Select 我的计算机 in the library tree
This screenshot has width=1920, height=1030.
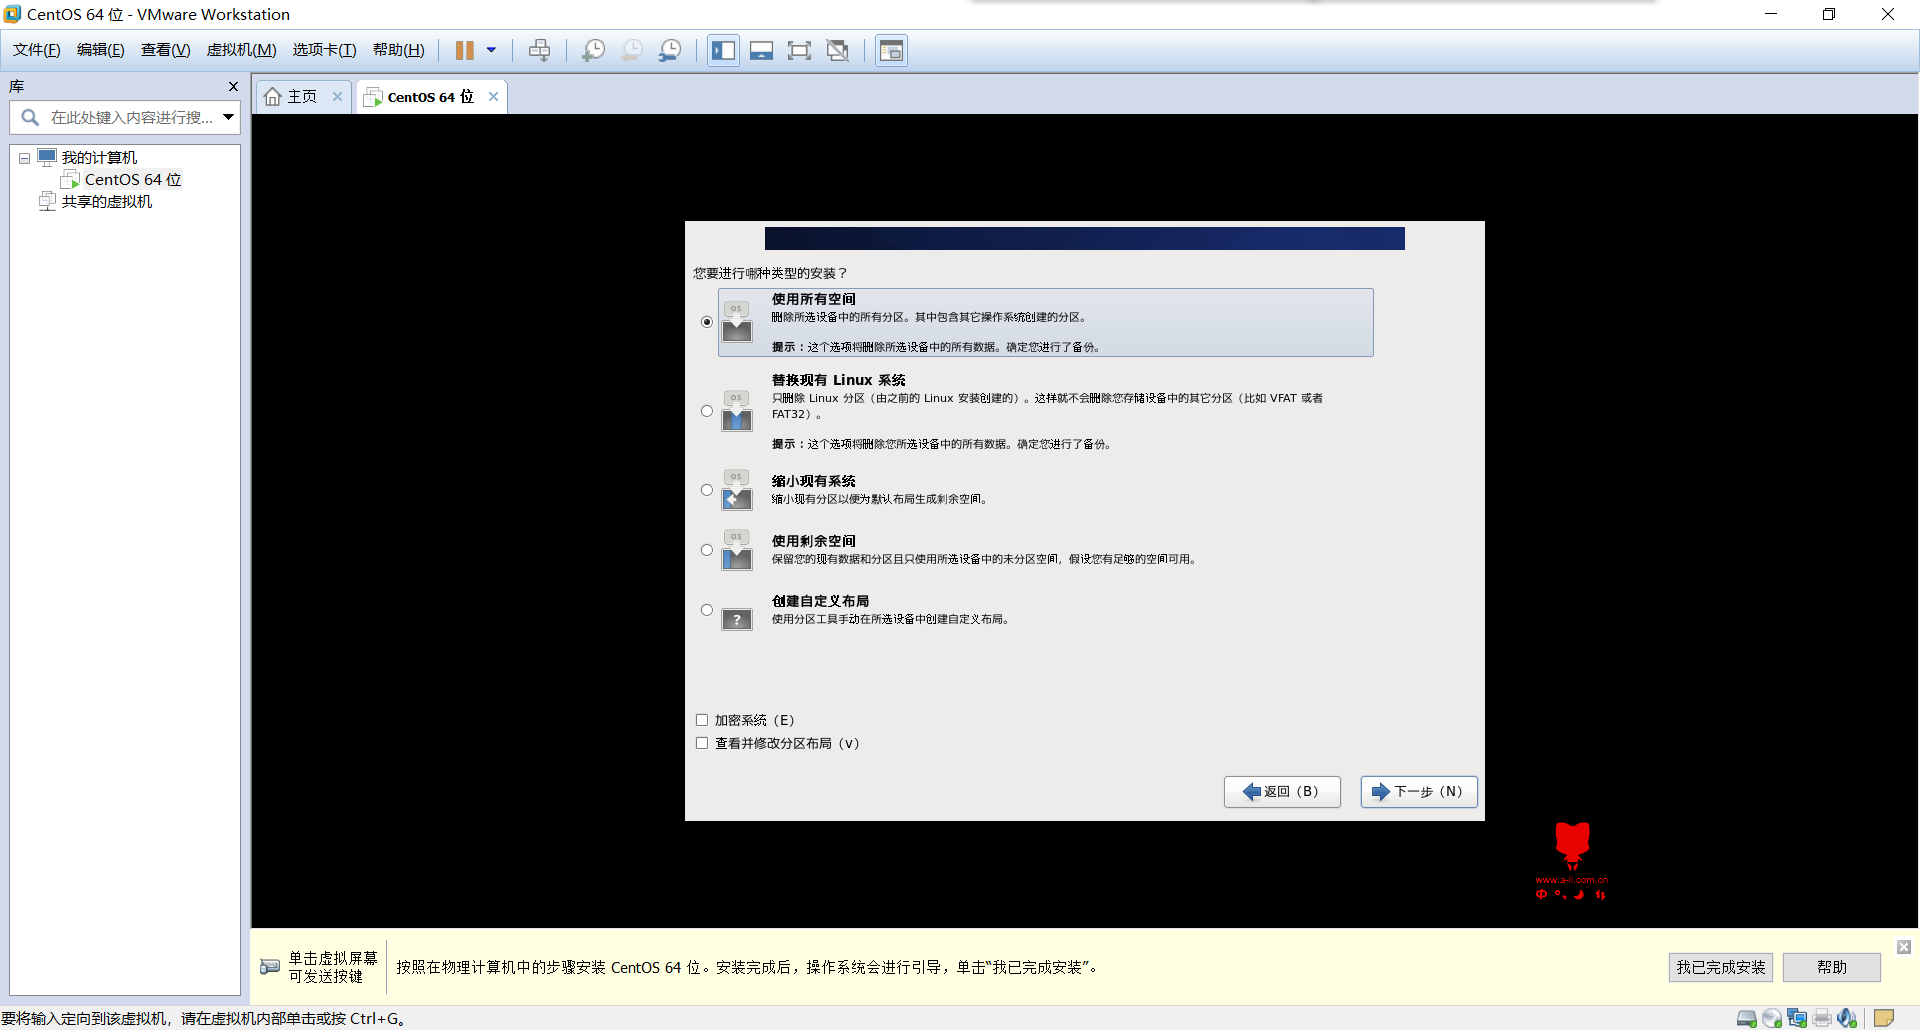99,158
